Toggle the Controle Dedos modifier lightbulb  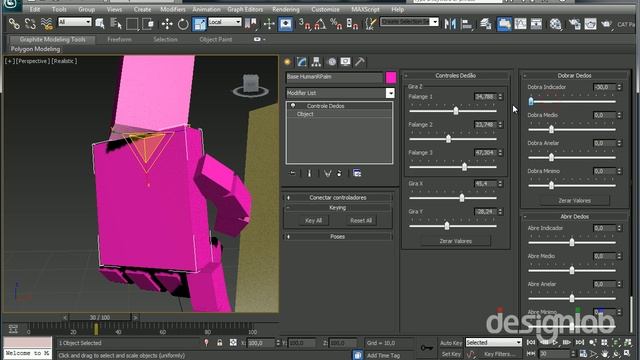pos(293,106)
